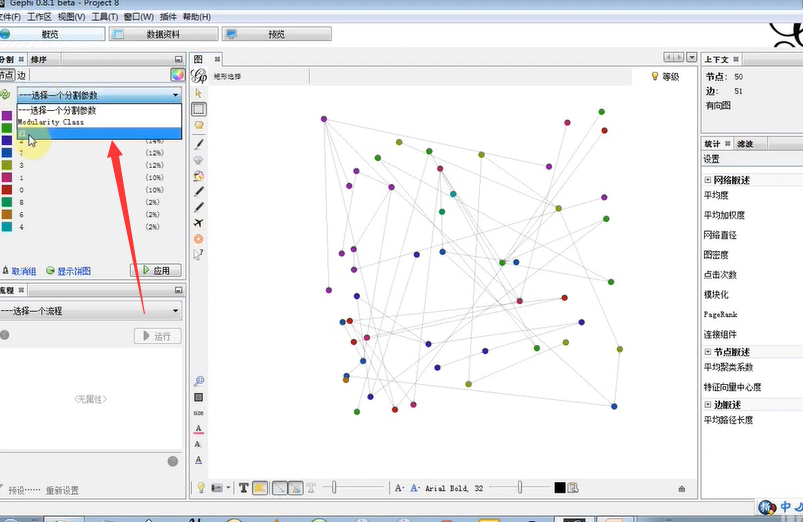Switch to the 边 partition tab
The height and width of the screenshot is (522, 803).
[22, 75]
